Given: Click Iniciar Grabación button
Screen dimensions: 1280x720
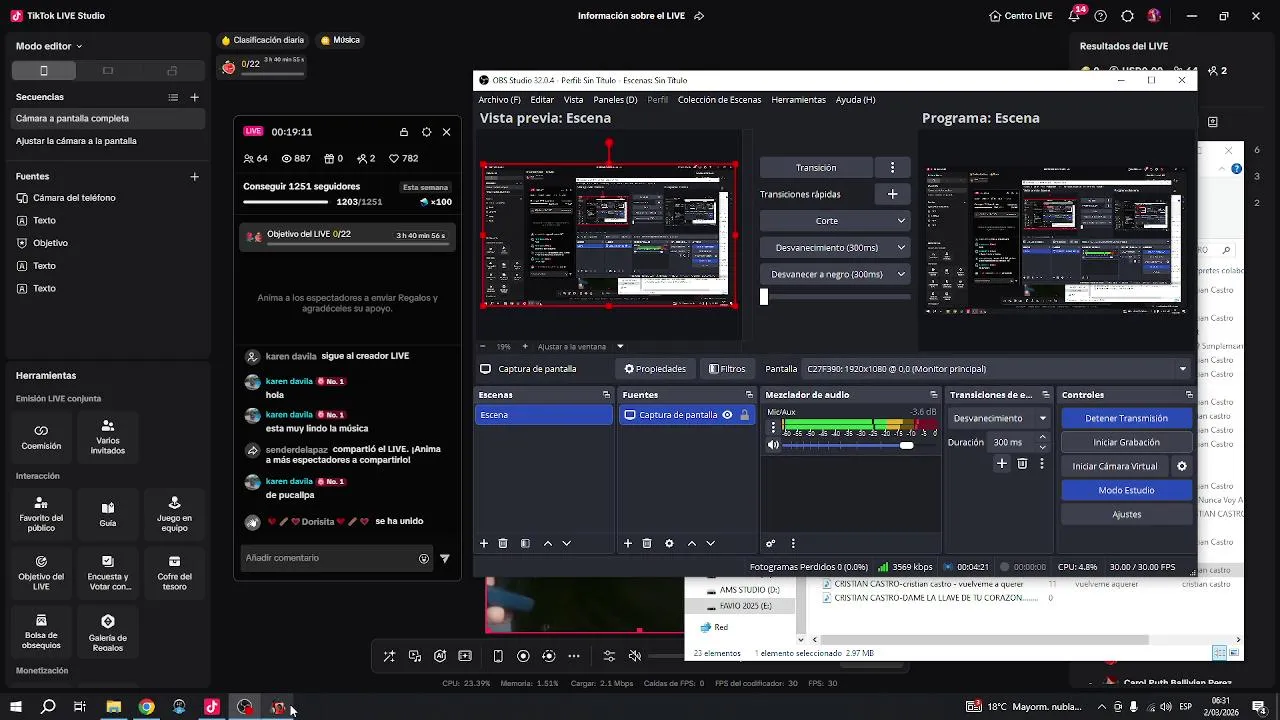Looking at the screenshot, I should click(x=1126, y=442).
